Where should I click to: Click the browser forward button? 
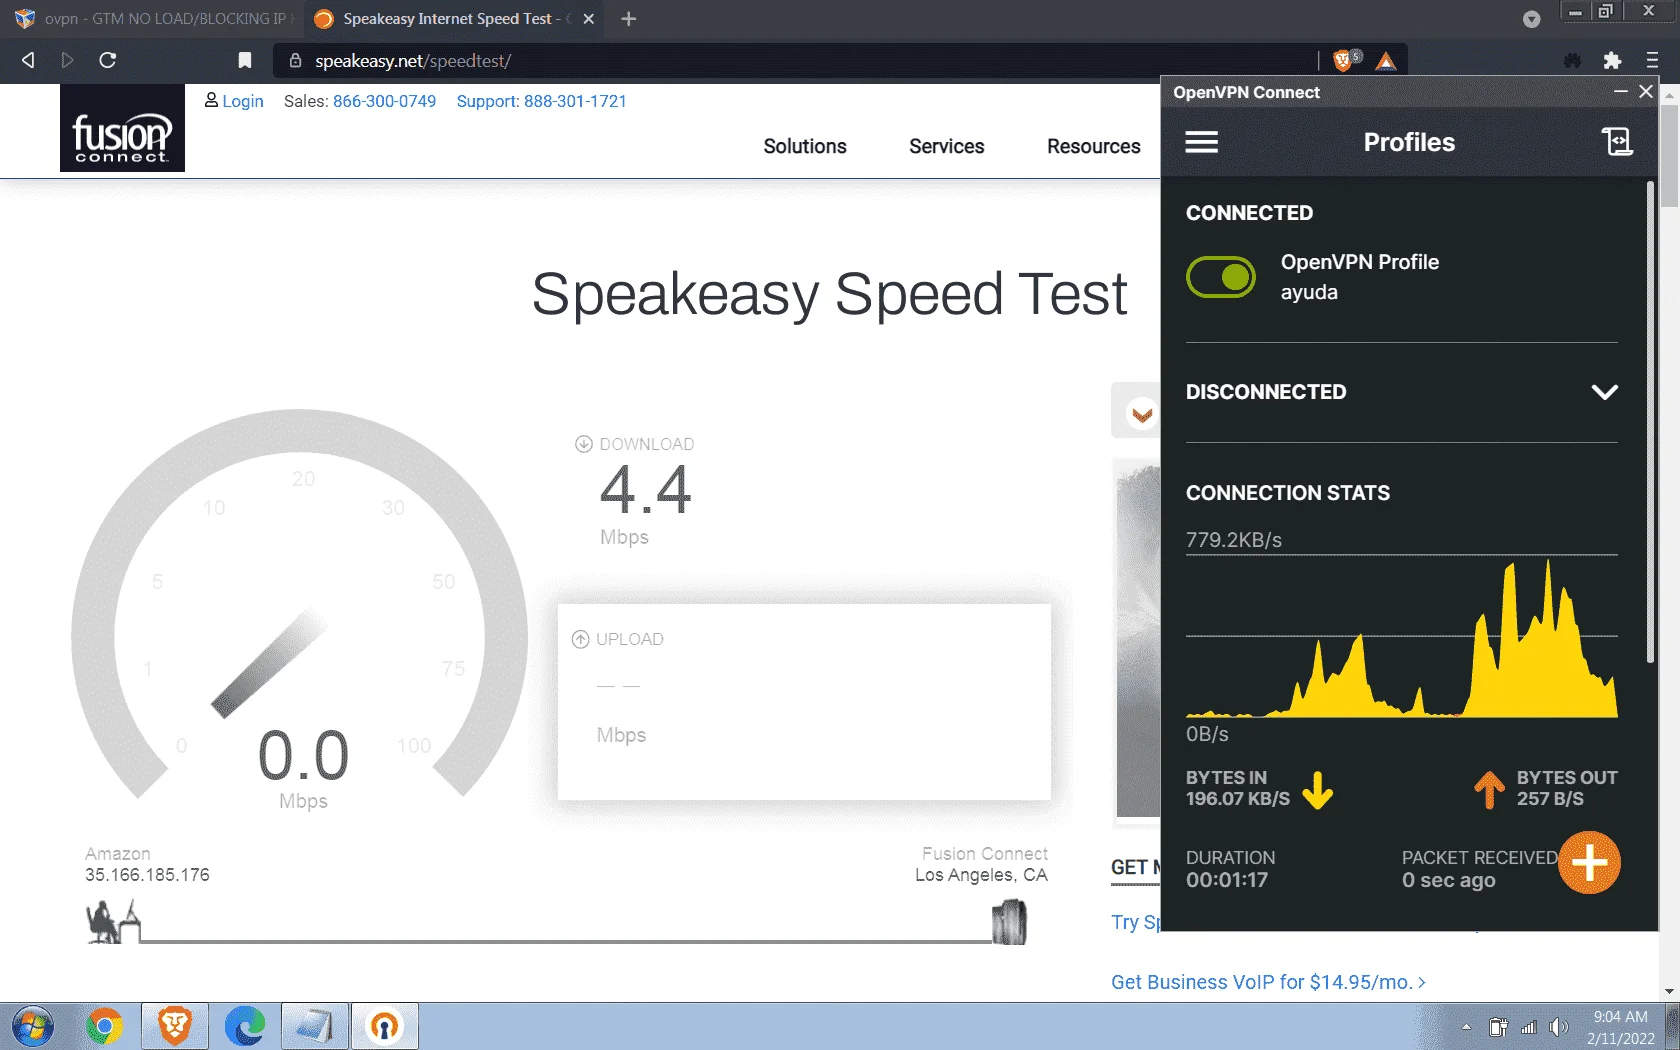pyautogui.click(x=67, y=60)
